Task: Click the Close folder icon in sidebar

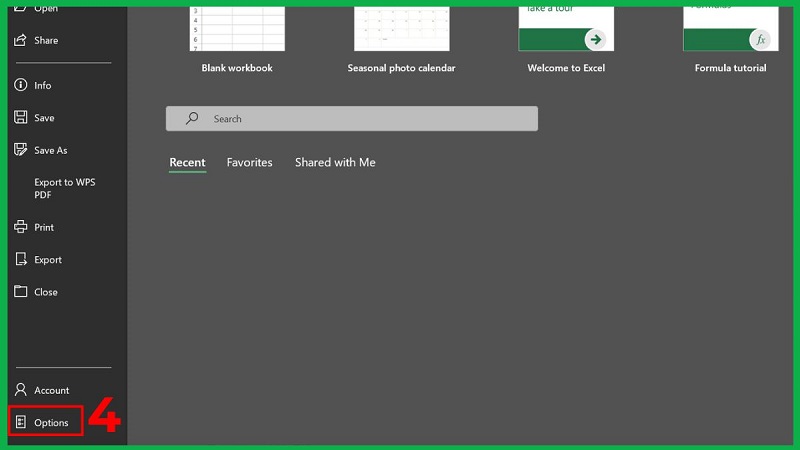Action: click(21, 292)
